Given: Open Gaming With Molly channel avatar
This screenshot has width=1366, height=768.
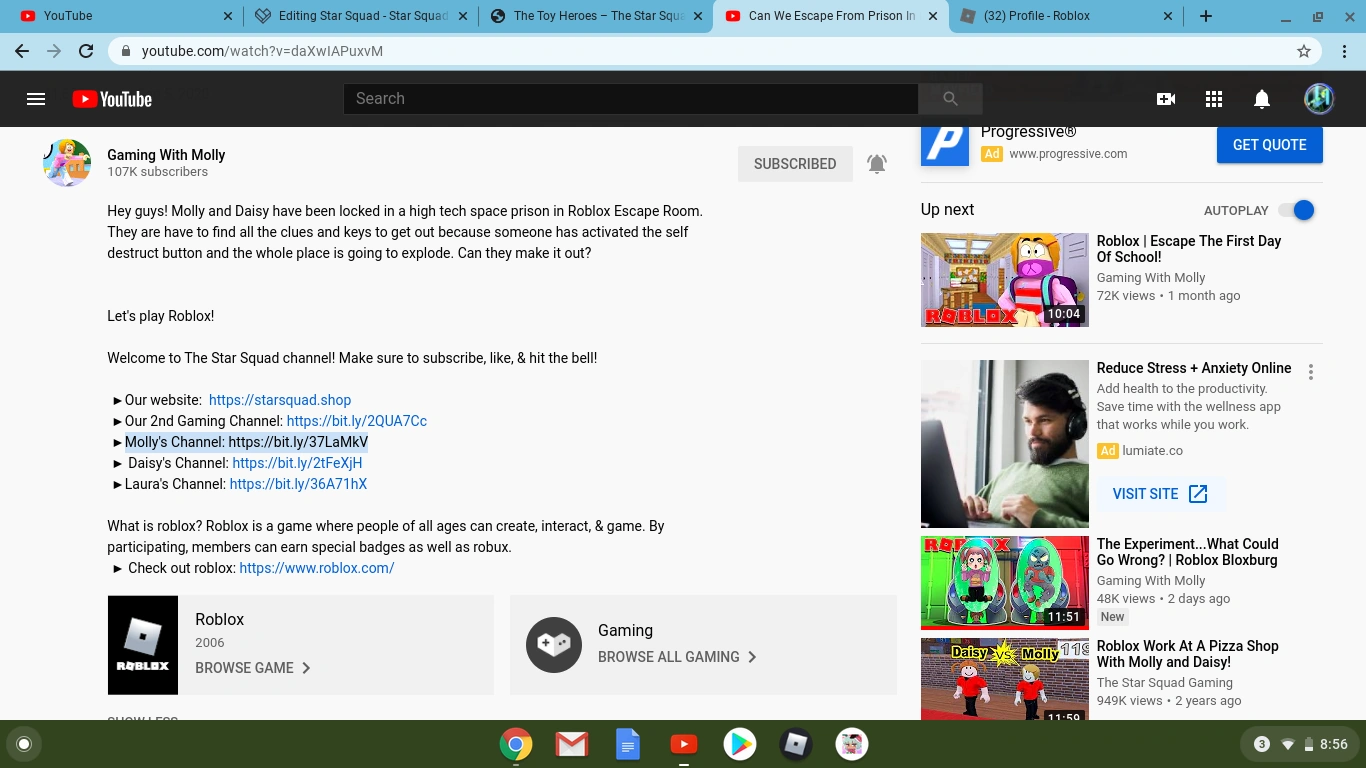Looking at the screenshot, I should [x=67, y=163].
